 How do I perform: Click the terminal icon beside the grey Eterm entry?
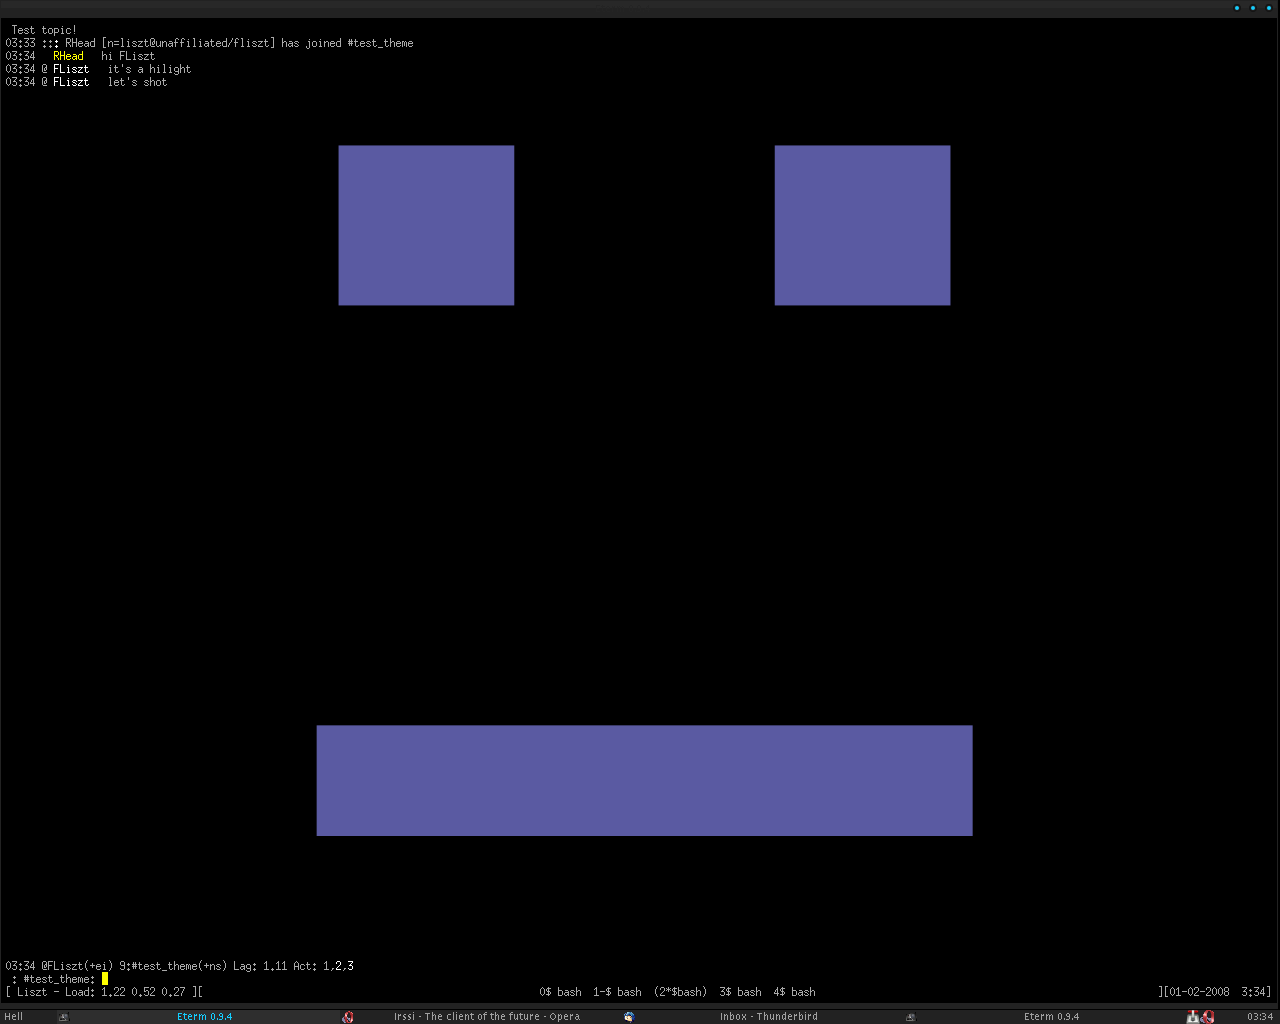click(x=910, y=1017)
